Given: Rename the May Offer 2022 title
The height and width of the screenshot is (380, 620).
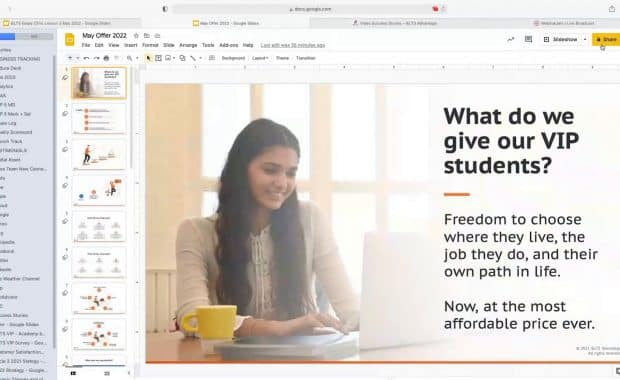Looking at the screenshot, I should (x=104, y=36).
